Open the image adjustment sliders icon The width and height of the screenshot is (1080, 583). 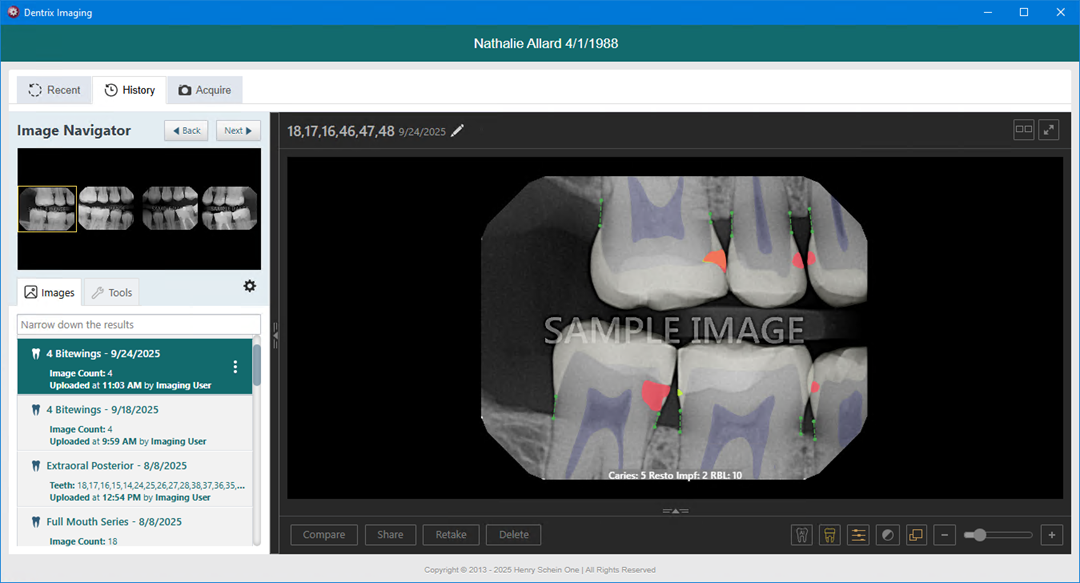pyautogui.click(x=858, y=535)
